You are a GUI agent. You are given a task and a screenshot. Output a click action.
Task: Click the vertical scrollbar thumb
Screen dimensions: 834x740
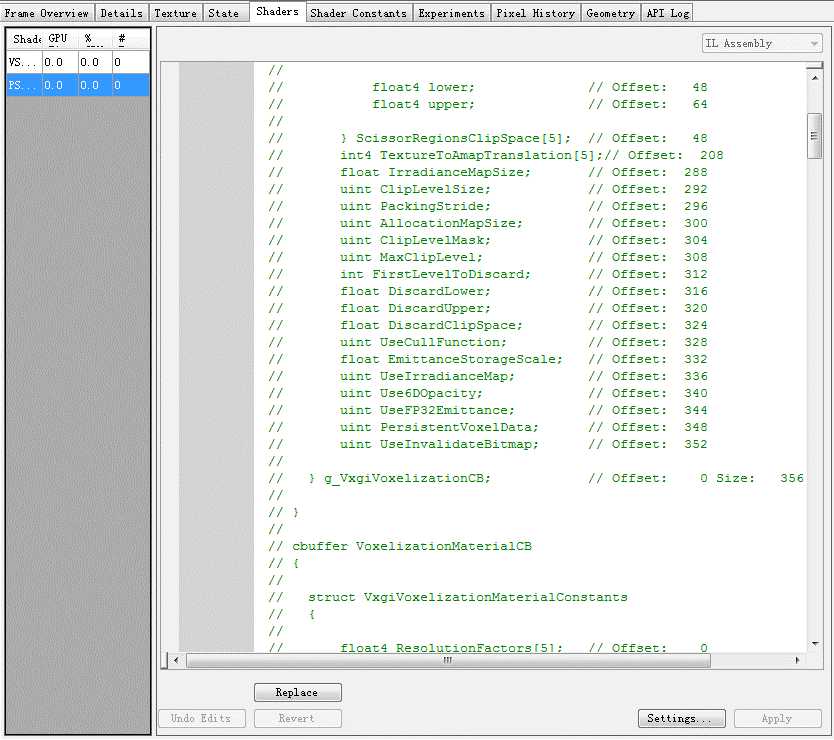814,136
